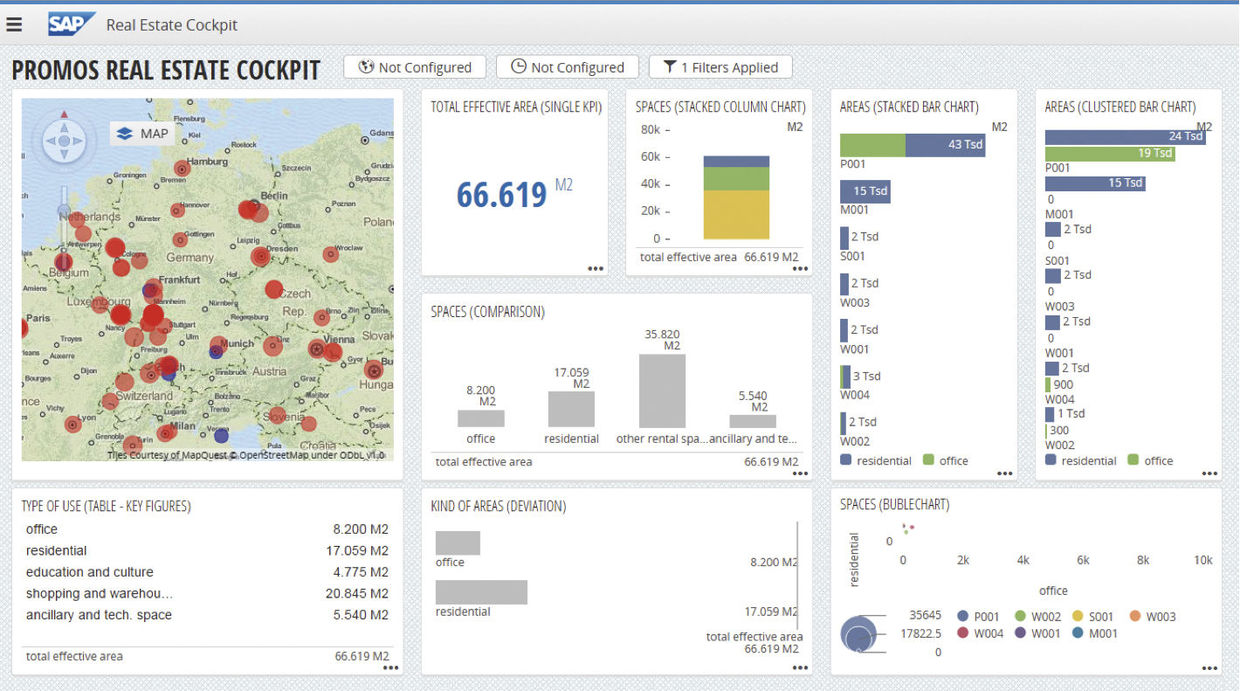Viewport: 1240px width, 691px height.
Task: Open options menu of Total Effective Area tile
Action: tap(595, 268)
